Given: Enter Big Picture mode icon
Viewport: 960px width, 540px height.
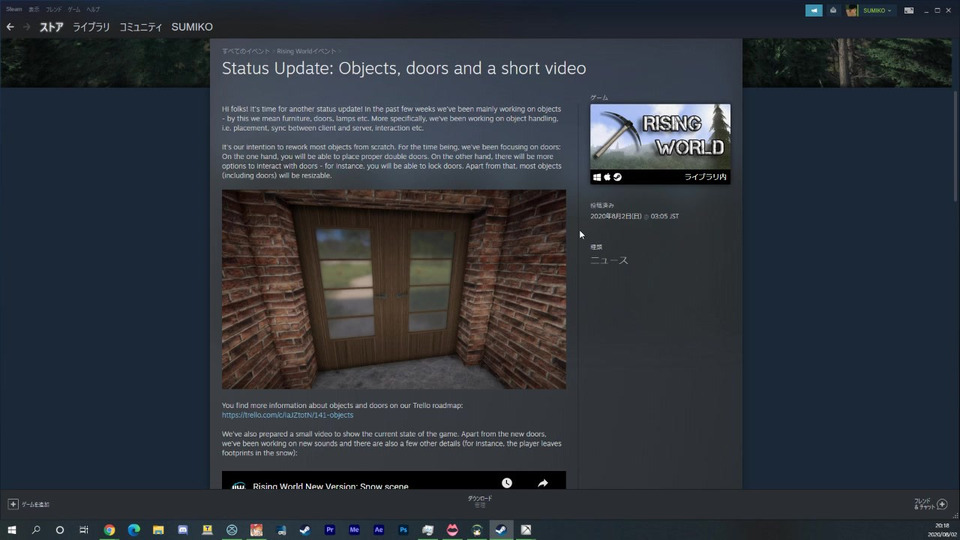Looking at the screenshot, I should [x=909, y=10].
